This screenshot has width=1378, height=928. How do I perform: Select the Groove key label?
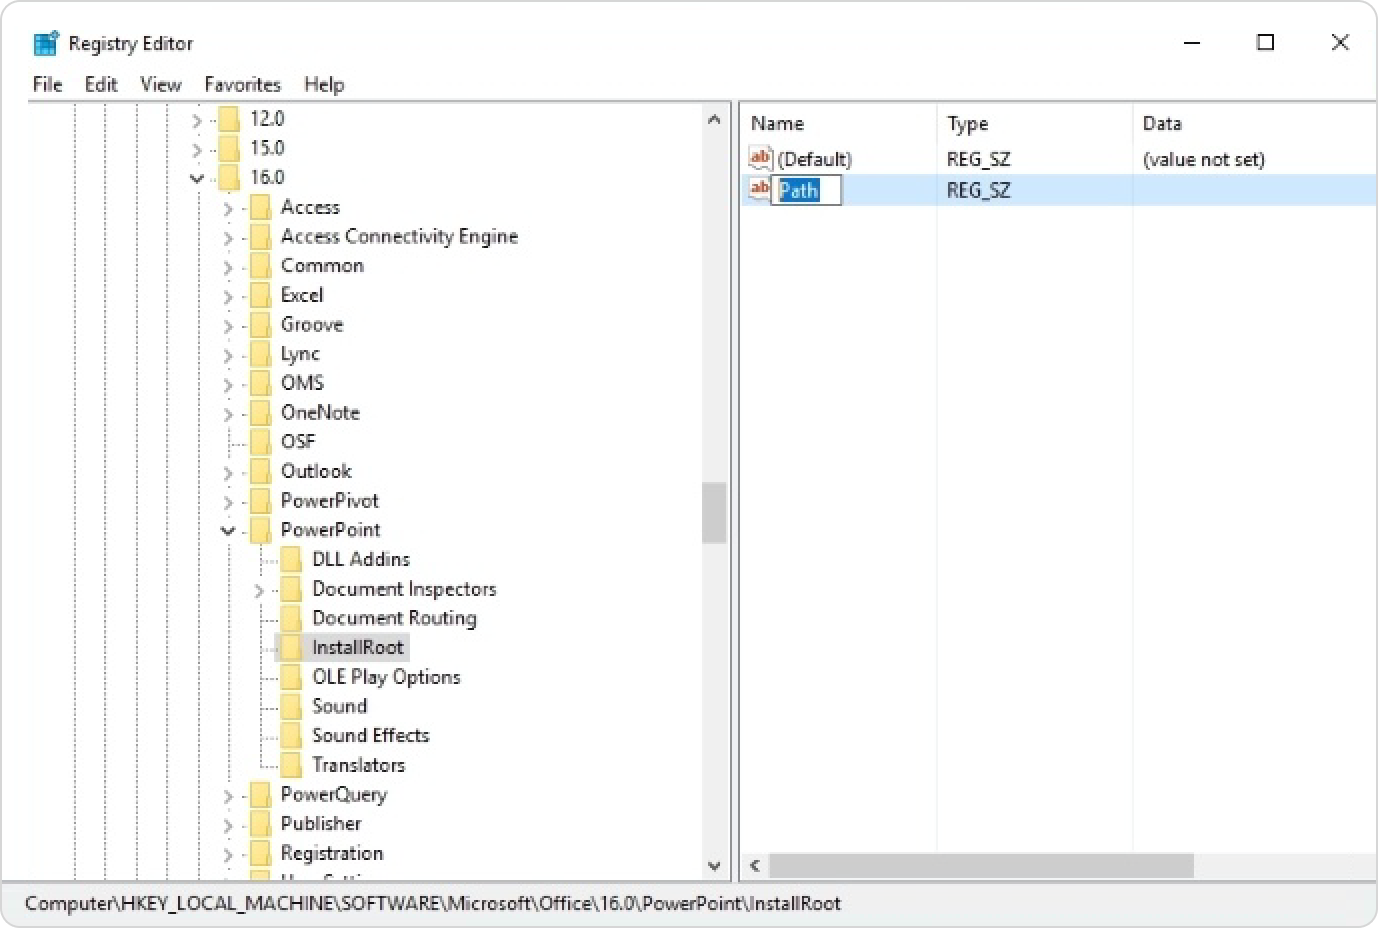(x=312, y=324)
